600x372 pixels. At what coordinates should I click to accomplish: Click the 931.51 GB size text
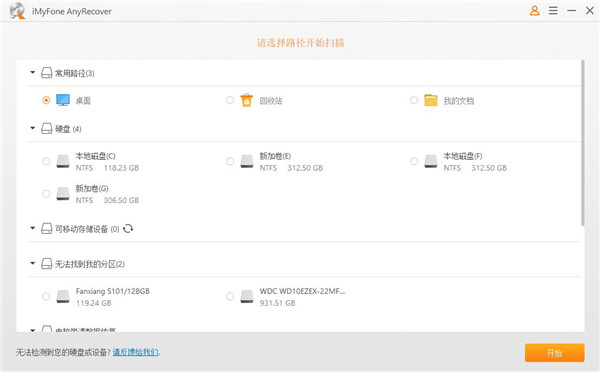click(277, 303)
